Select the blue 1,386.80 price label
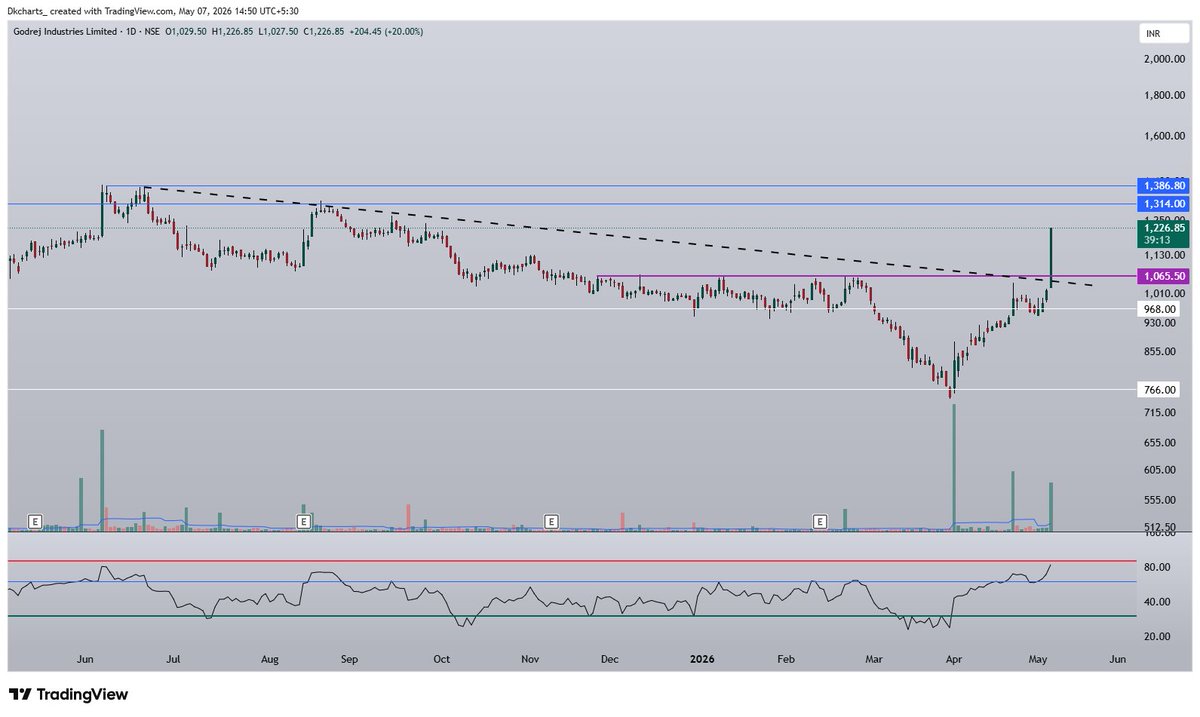This screenshot has width=1200, height=717. click(1163, 186)
